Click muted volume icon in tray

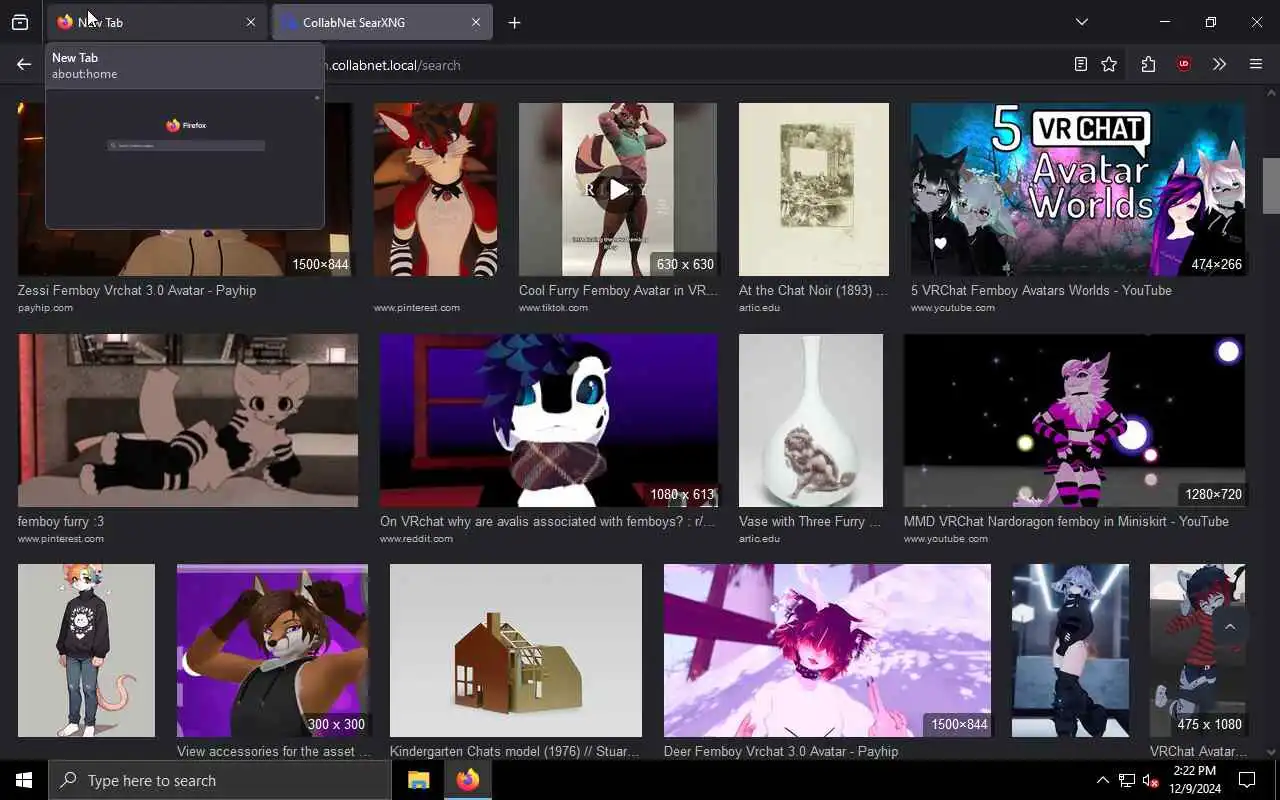click(x=1151, y=780)
